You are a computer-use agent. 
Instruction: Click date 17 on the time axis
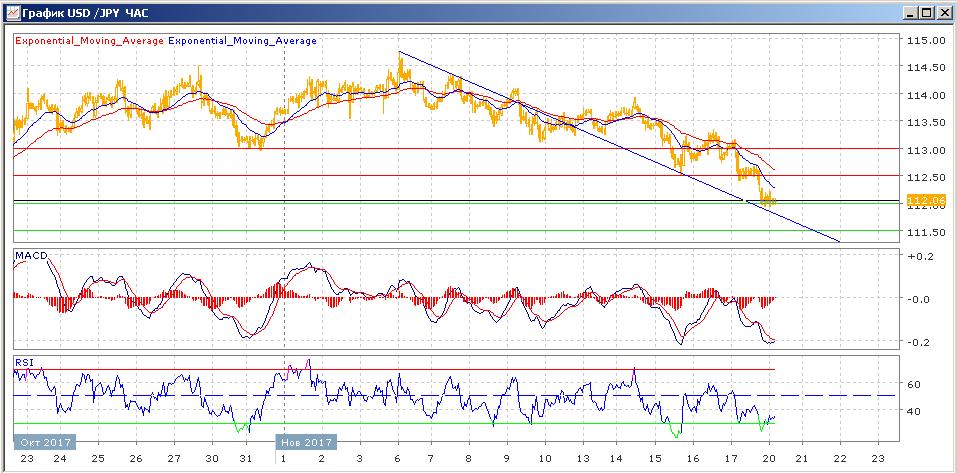click(x=730, y=458)
